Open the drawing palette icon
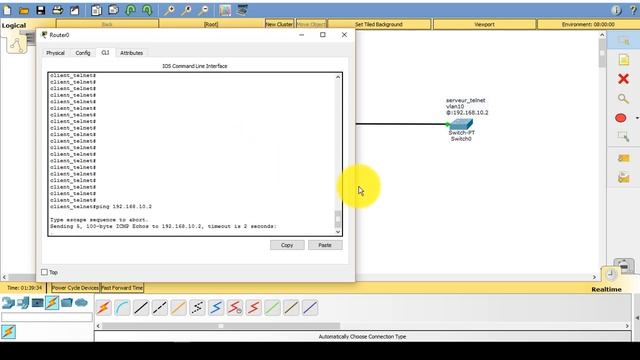Viewport: 640px width, 360px height. point(225,10)
